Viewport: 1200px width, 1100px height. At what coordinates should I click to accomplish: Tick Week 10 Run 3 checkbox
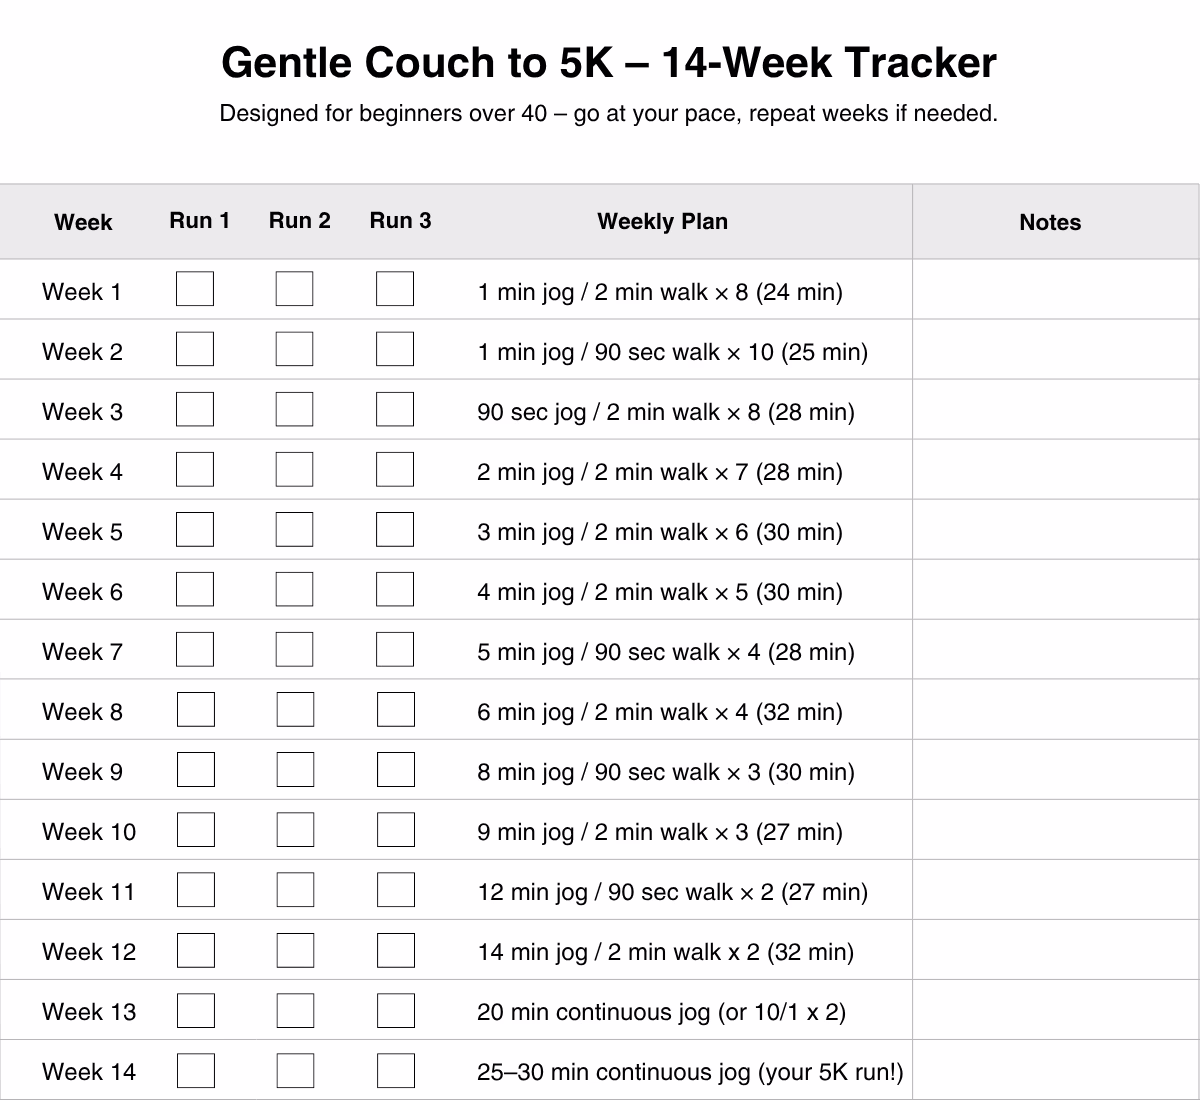tap(395, 830)
